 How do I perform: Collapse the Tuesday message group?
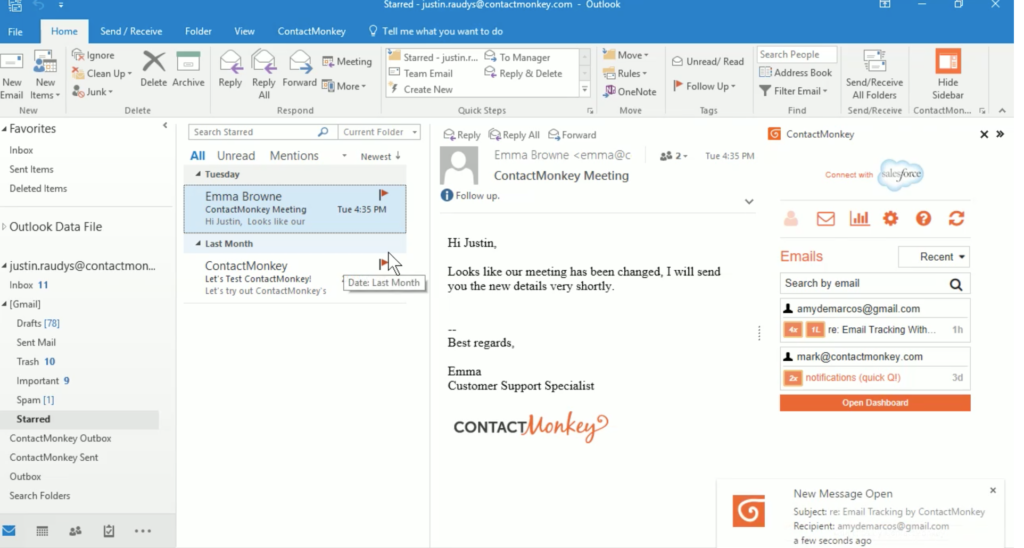tap(198, 174)
